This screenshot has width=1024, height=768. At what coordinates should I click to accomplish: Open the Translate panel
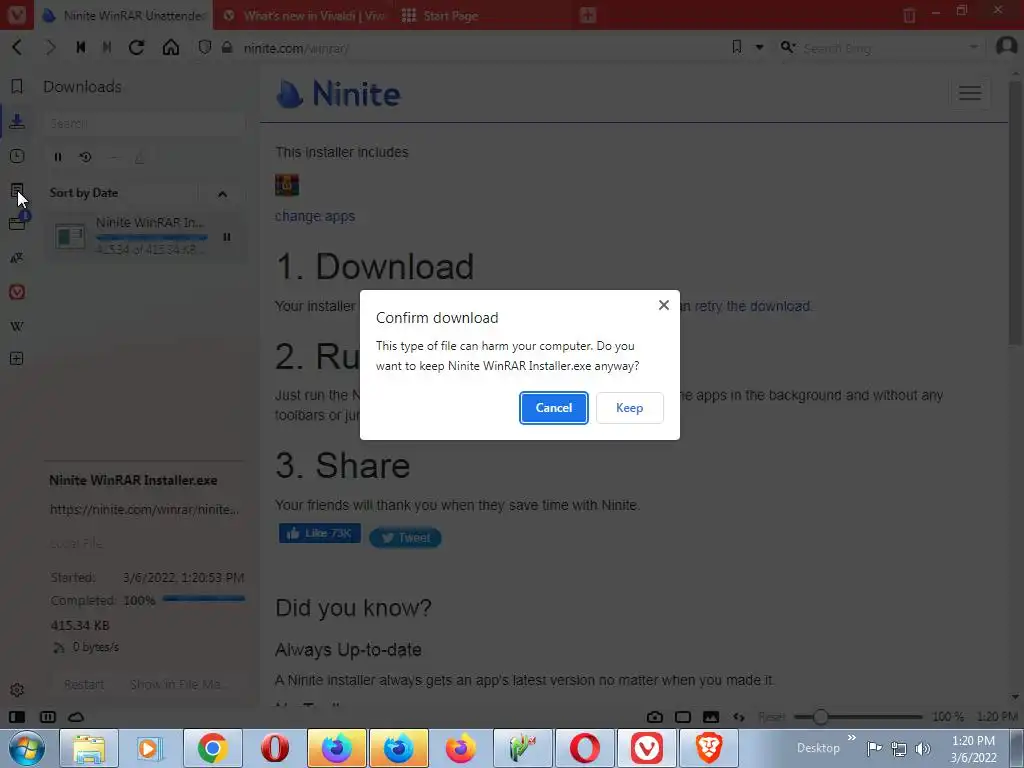click(x=17, y=258)
